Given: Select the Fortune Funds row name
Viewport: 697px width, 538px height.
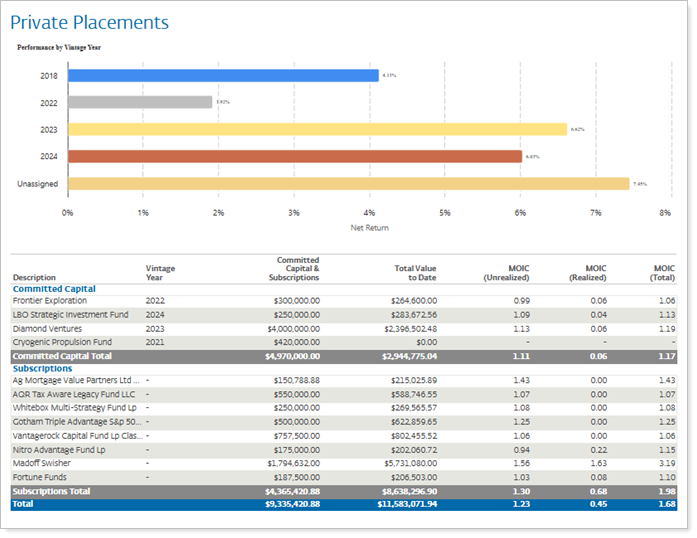Looking at the screenshot, I should coord(40,478).
